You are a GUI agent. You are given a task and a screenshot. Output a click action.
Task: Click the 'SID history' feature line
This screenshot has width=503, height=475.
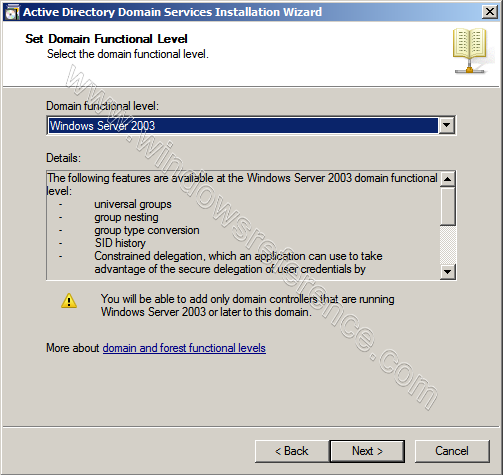pyautogui.click(x=120, y=243)
